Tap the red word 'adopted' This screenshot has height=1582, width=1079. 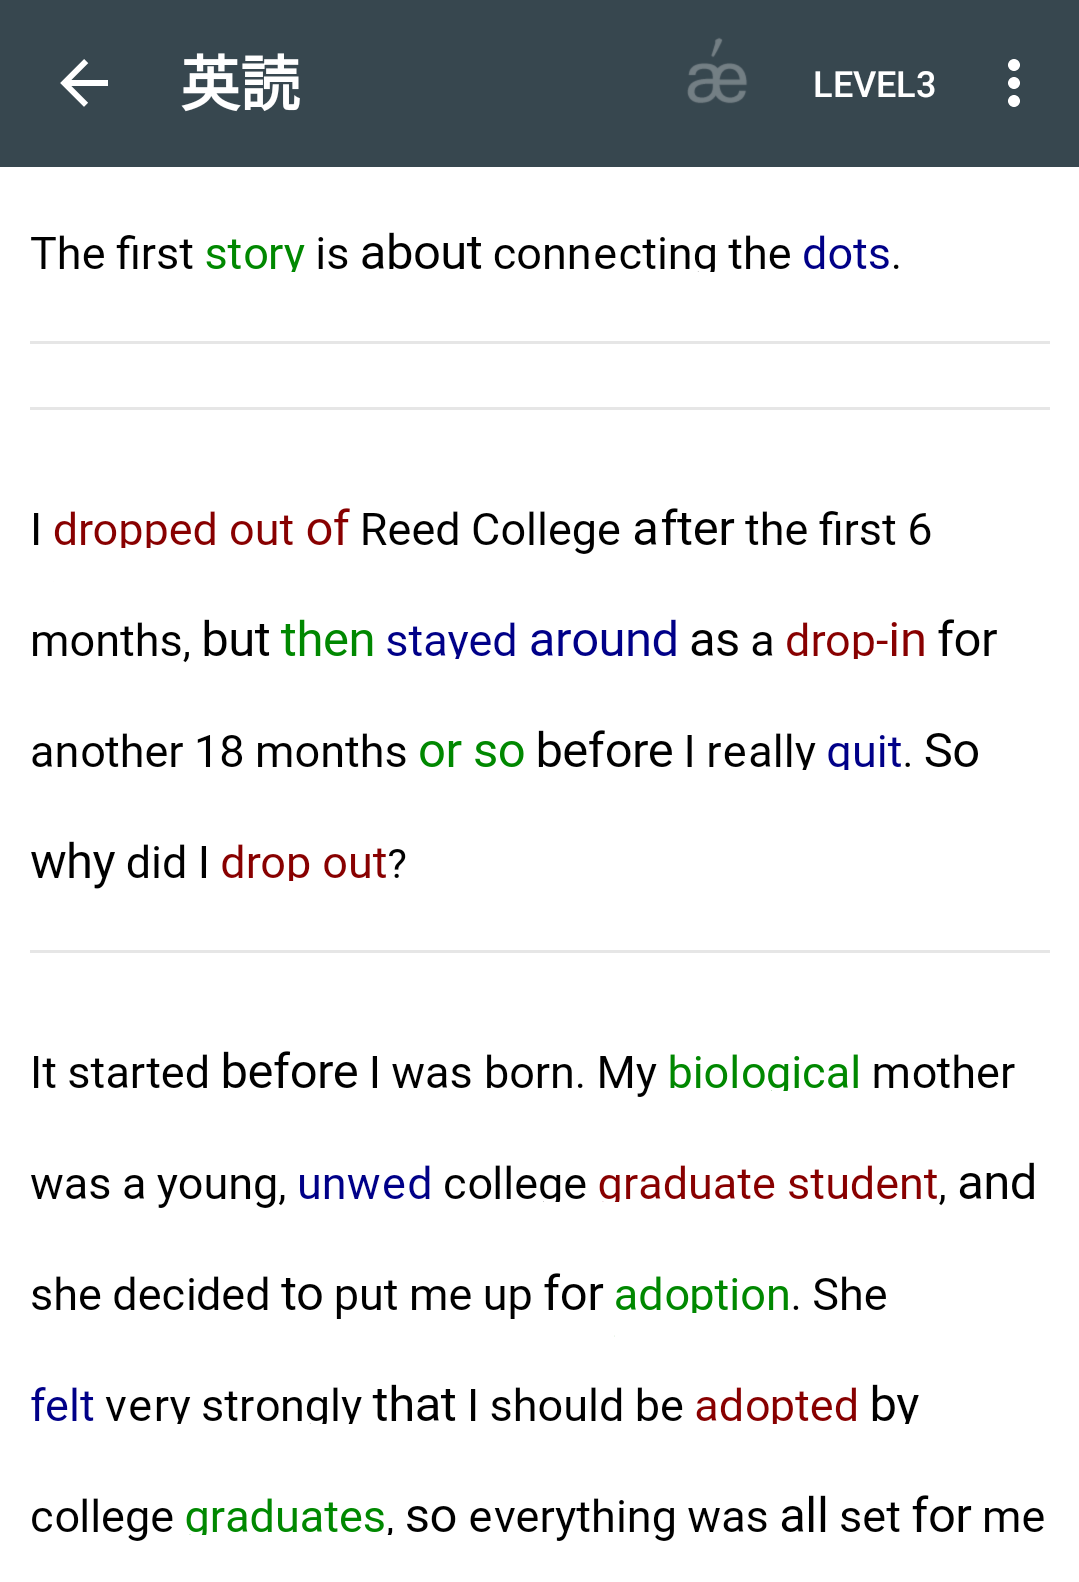click(x=777, y=1406)
